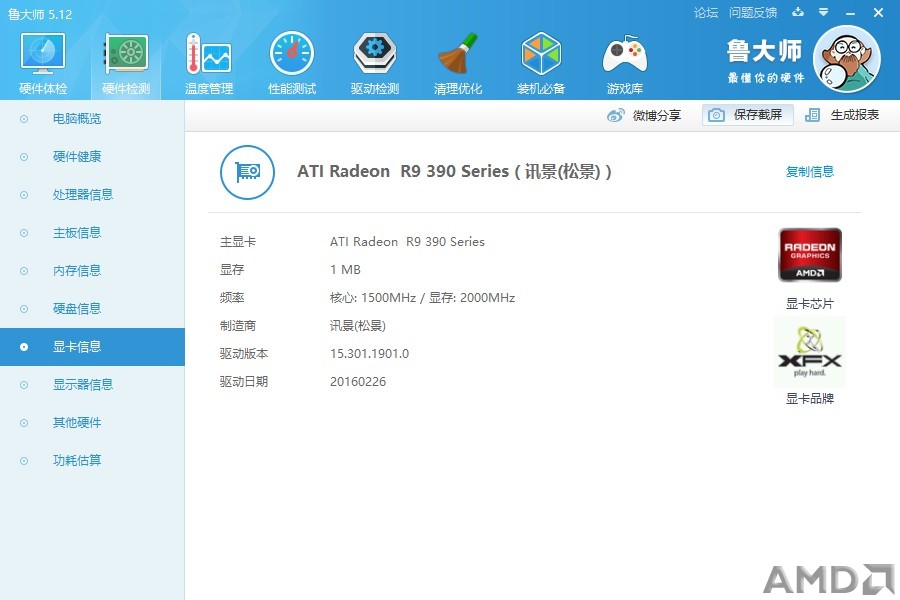Click 生成报表 generate report button

click(x=842, y=115)
